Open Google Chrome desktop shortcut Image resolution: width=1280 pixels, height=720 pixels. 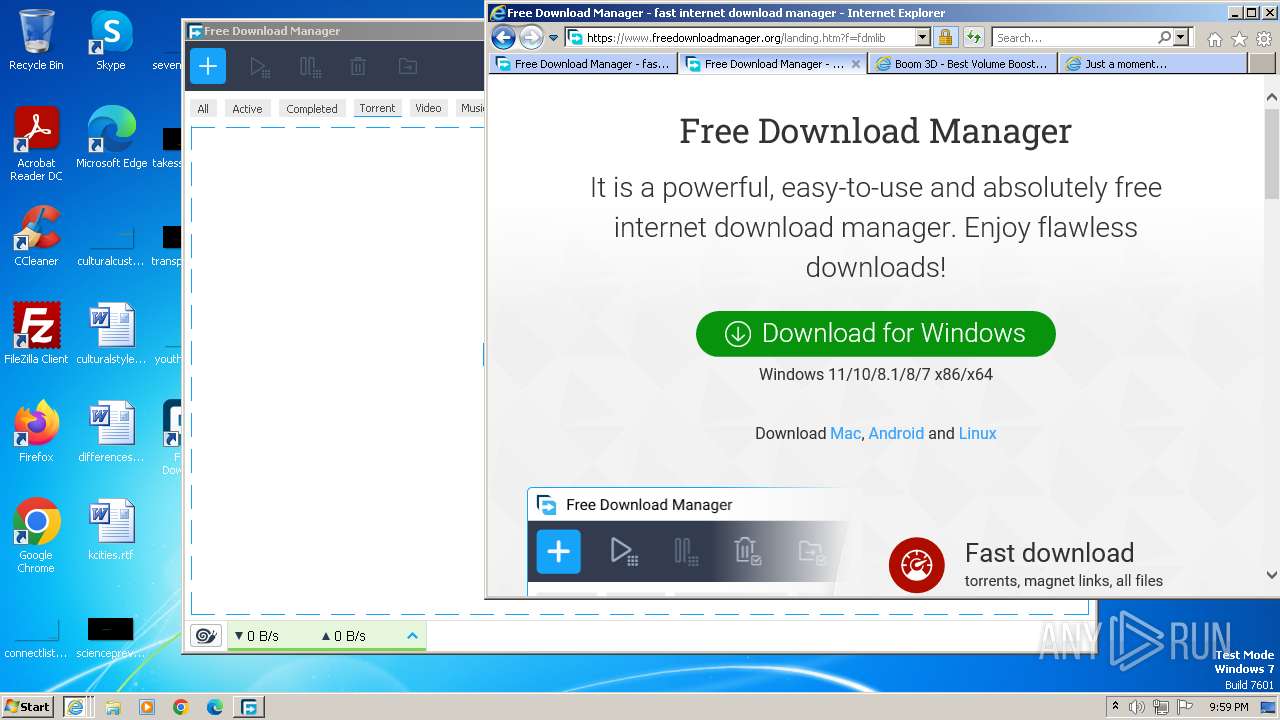click(36, 537)
